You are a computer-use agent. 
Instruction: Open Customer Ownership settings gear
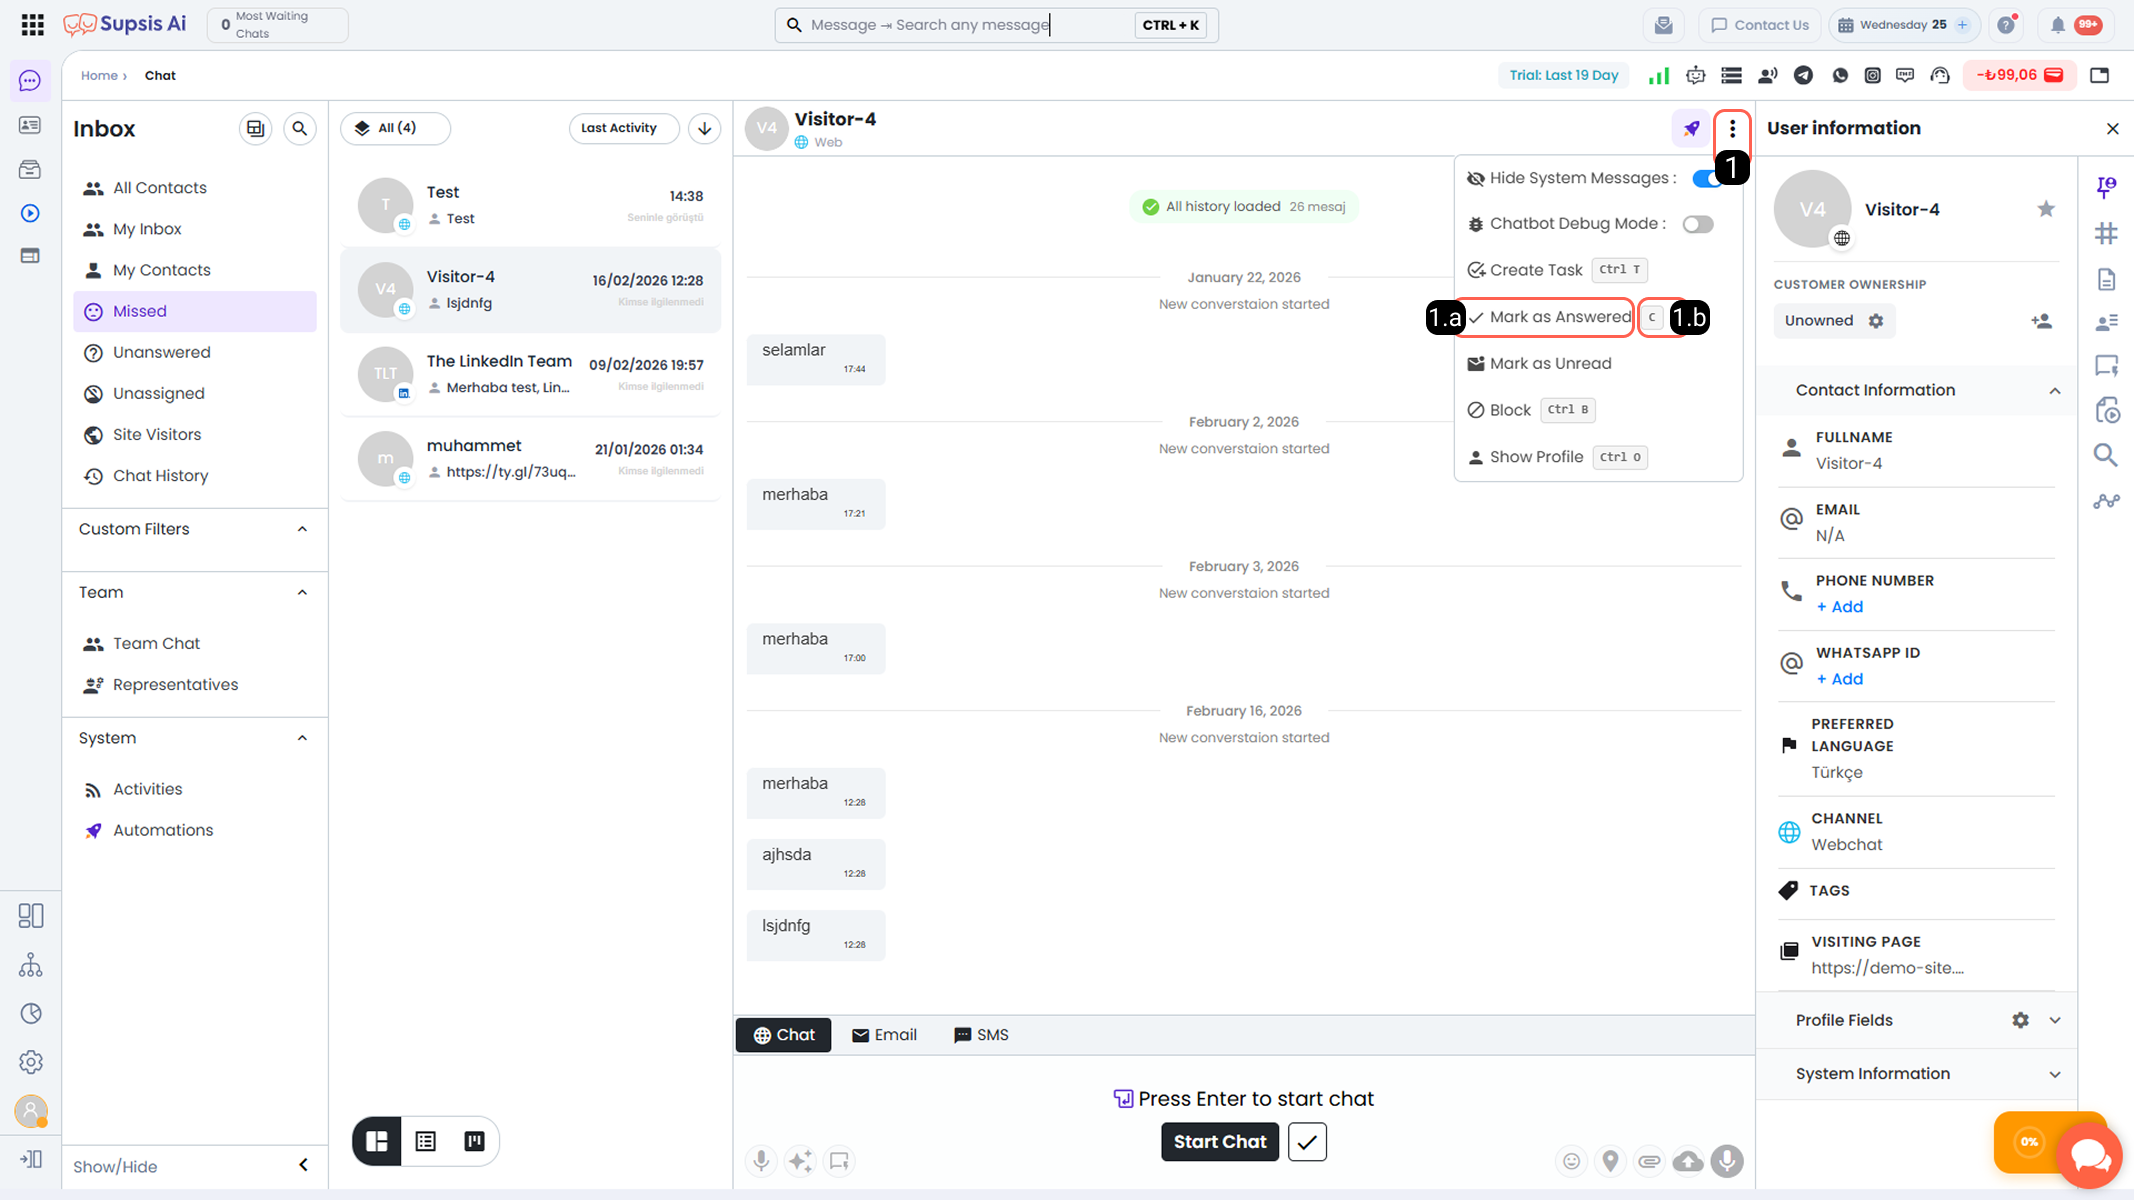(1876, 321)
